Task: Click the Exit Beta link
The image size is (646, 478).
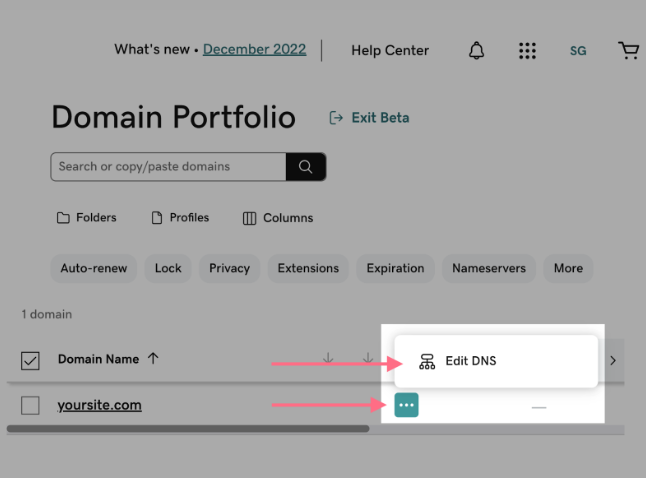Action: [369, 118]
